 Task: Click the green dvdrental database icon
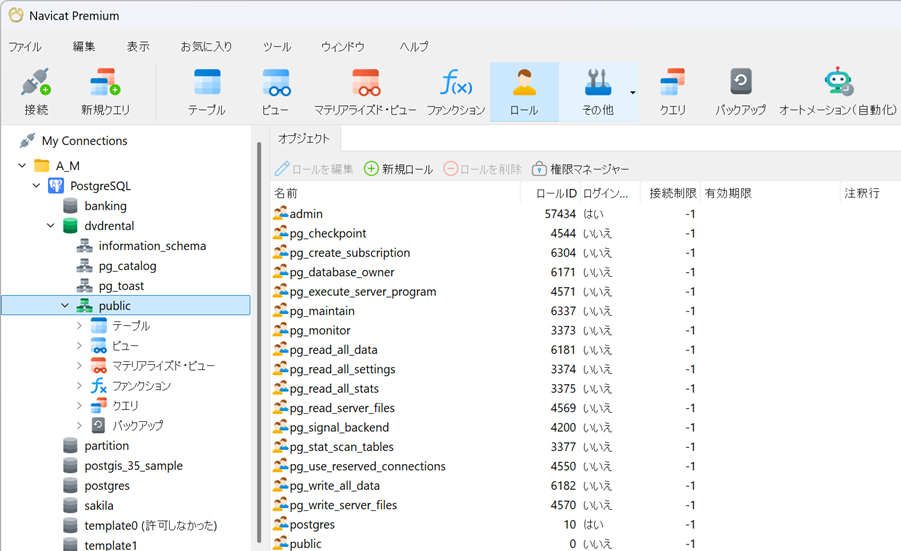pos(70,226)
